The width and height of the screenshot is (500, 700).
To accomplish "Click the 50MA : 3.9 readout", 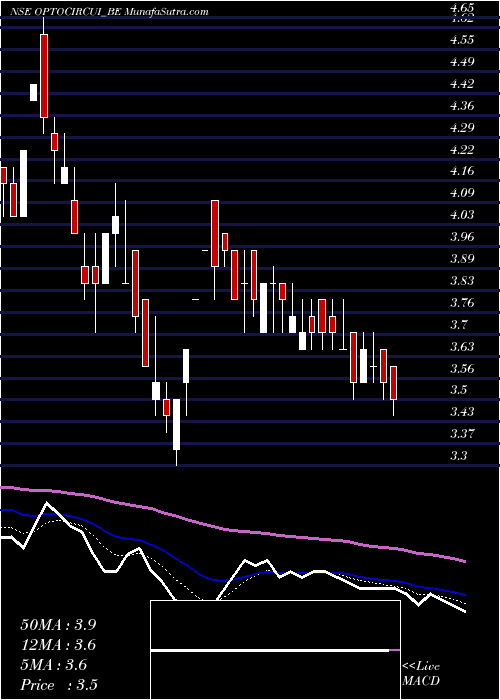I will pos(58,625).
